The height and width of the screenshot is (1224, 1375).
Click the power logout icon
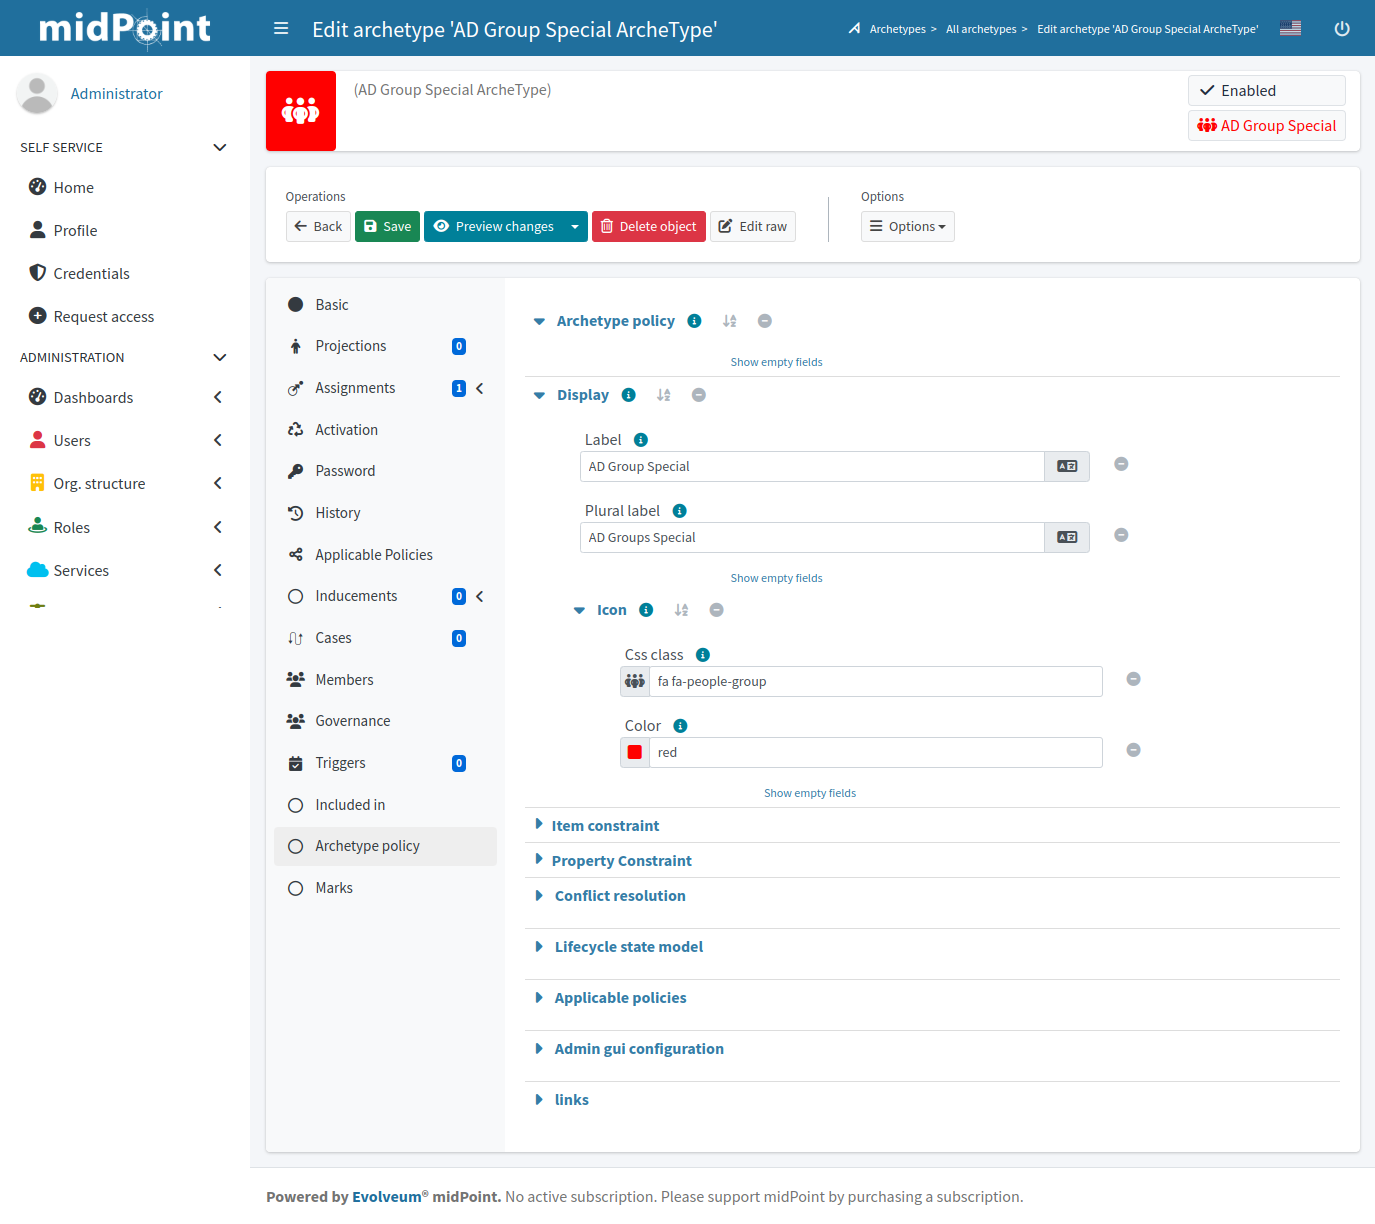click(x=1342, y=29)
